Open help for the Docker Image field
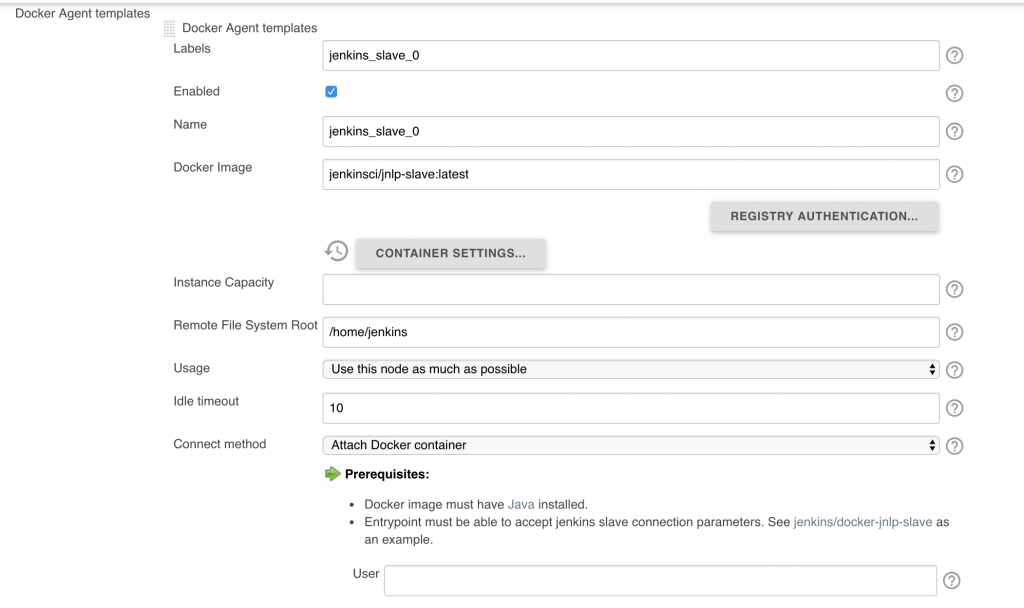The image size is (1024, 608). coord(954,174)
